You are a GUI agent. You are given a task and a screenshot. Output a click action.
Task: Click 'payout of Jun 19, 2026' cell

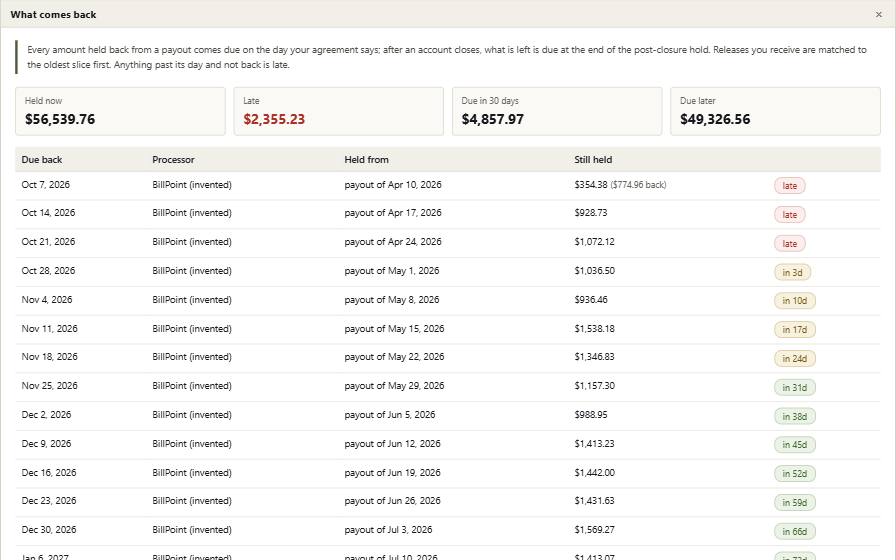[x=392, y=473]
